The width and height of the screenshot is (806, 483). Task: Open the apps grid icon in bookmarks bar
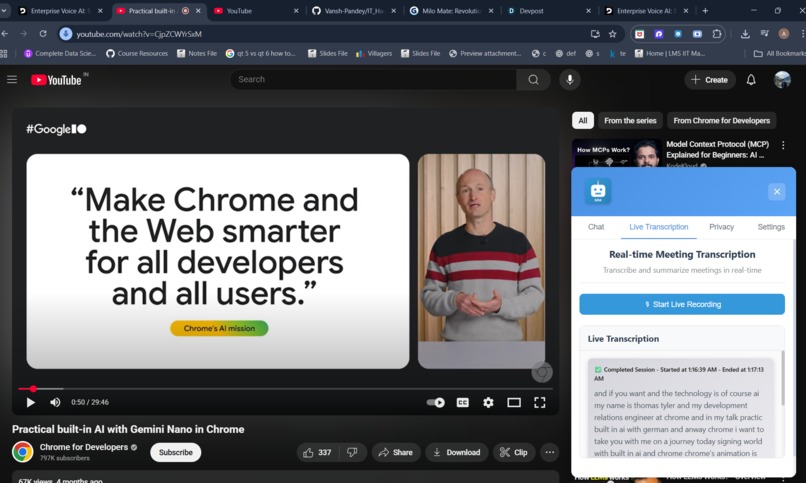[4, 53]
